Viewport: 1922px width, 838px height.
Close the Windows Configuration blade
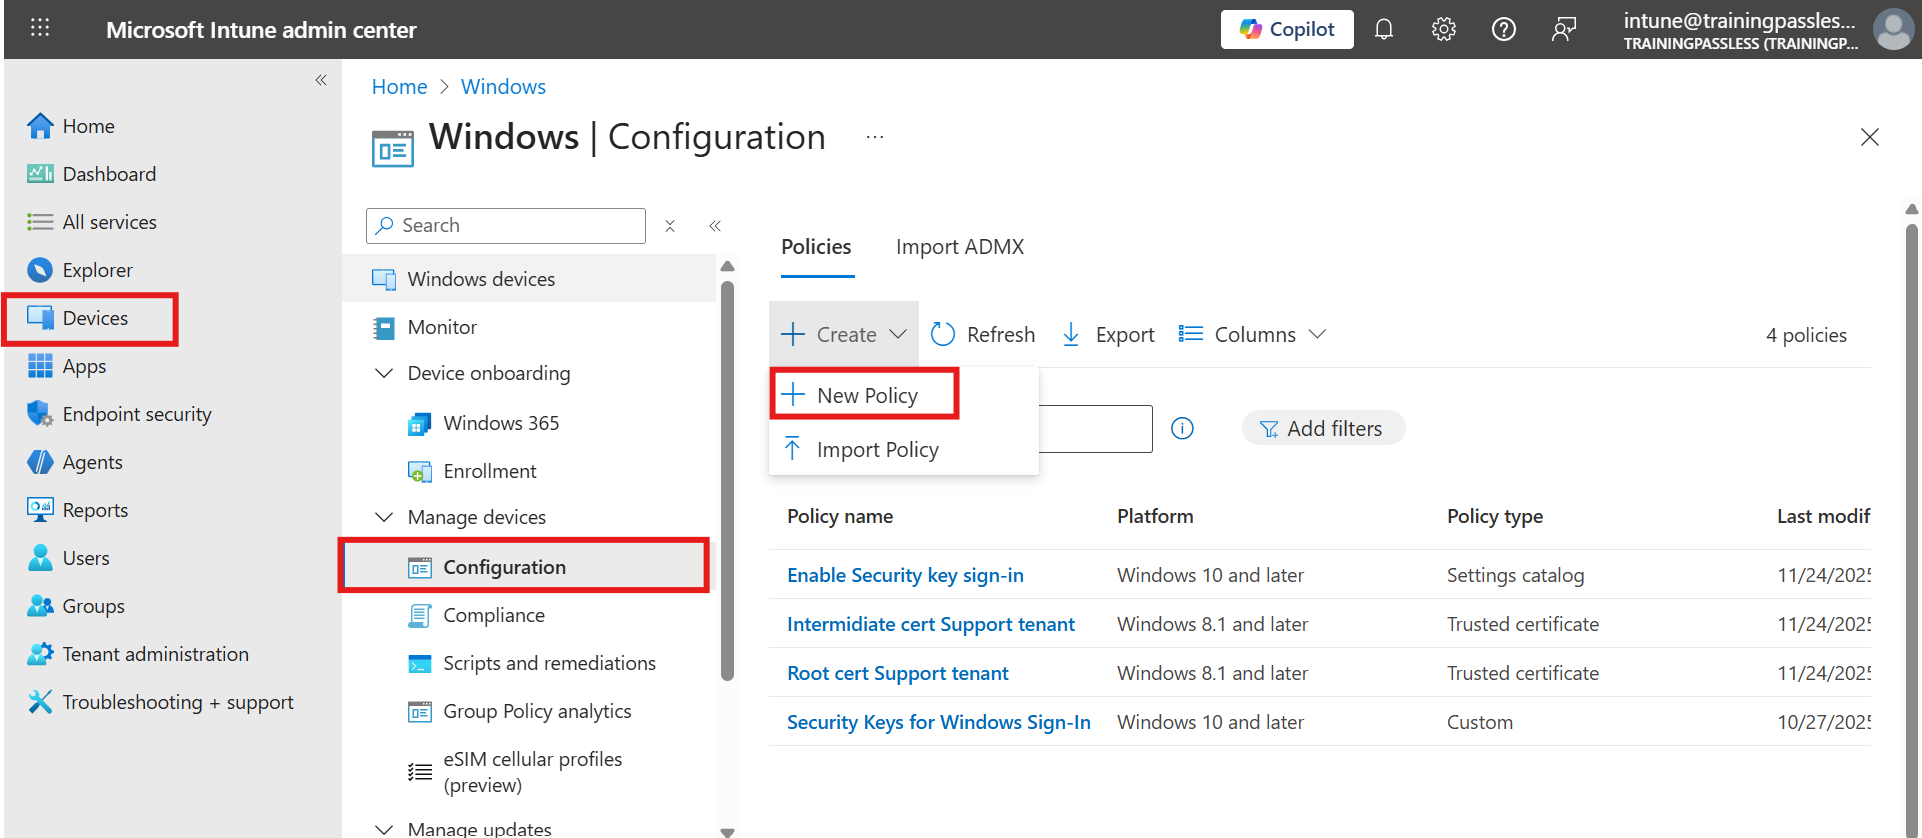pyautogui.click(x=1870, y=137)
